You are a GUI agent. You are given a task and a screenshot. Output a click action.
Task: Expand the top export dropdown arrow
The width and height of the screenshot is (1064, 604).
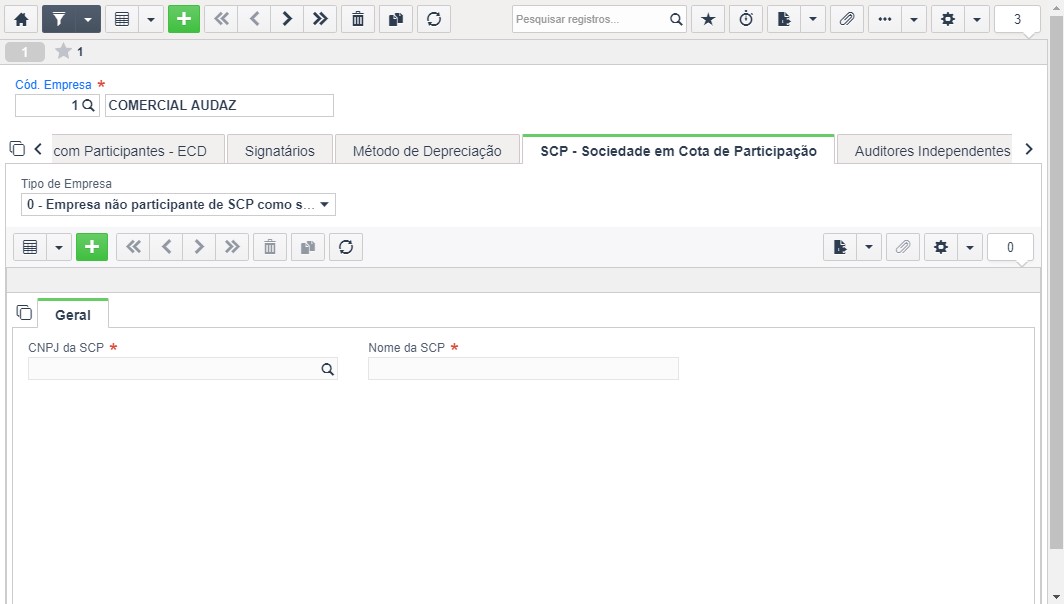click(x=813, y=19)
